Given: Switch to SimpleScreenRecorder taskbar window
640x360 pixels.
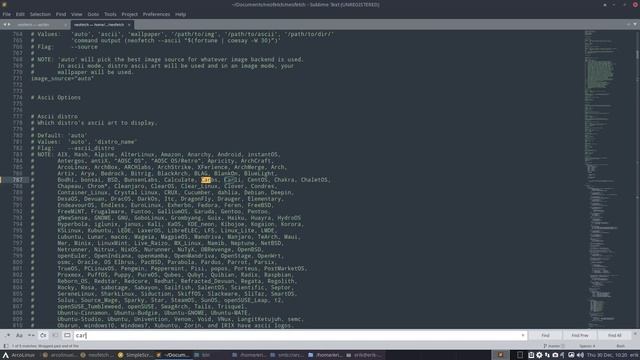Looking at the screenshot, I should 135,355.
